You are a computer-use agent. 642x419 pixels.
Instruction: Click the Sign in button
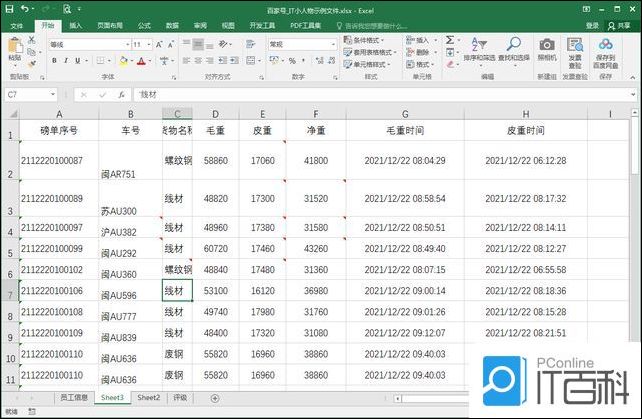tap(592, 26)
